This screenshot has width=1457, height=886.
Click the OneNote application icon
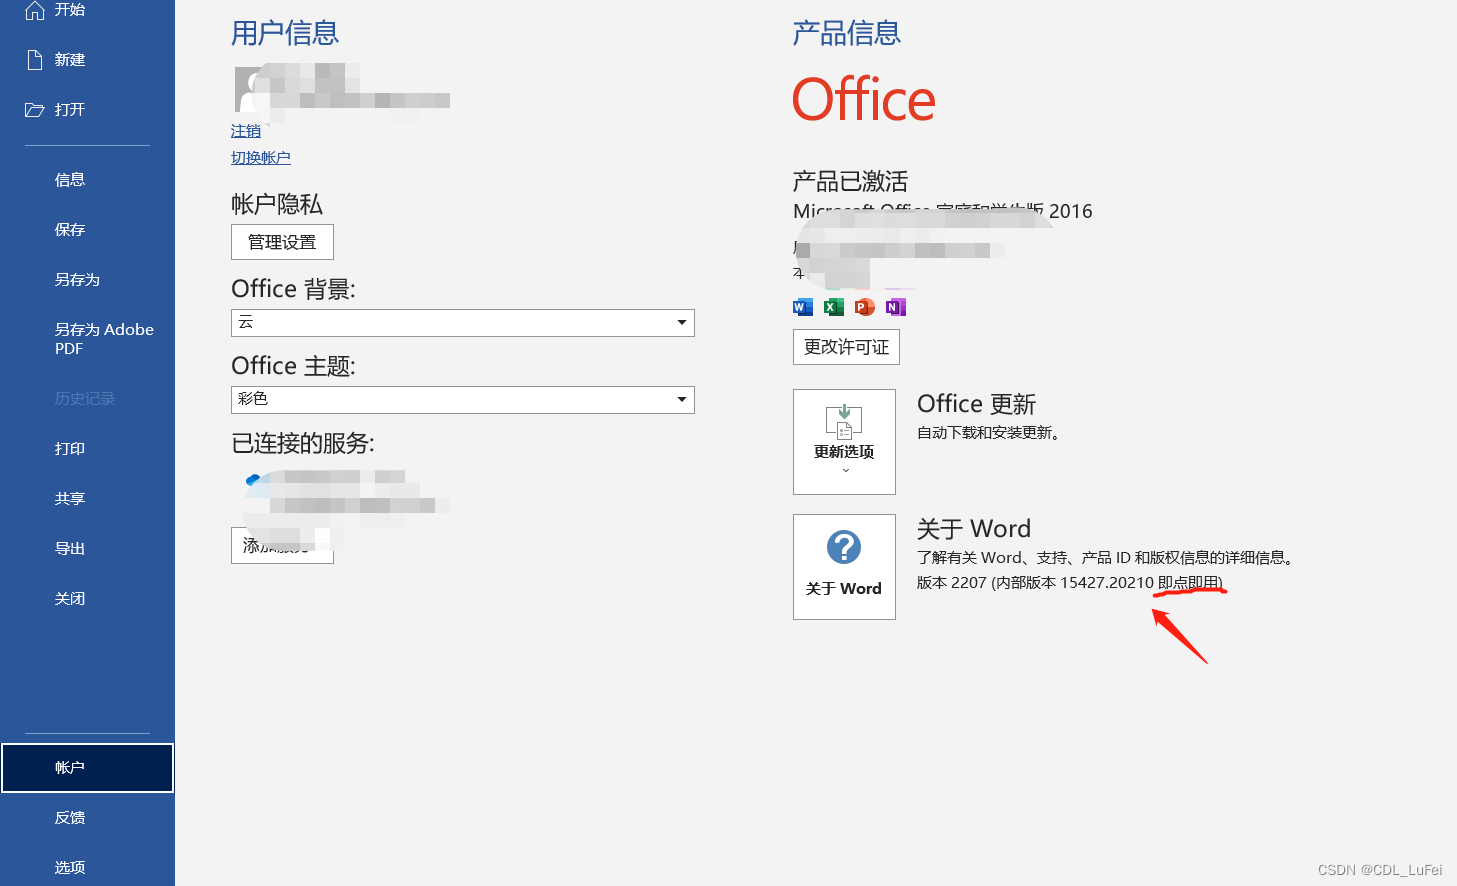(895, 307)
